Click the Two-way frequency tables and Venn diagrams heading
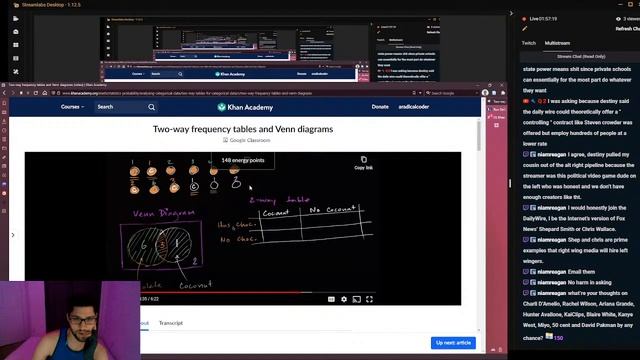The height and width of the screenshot is (360, 640). (x=243, y=129)
